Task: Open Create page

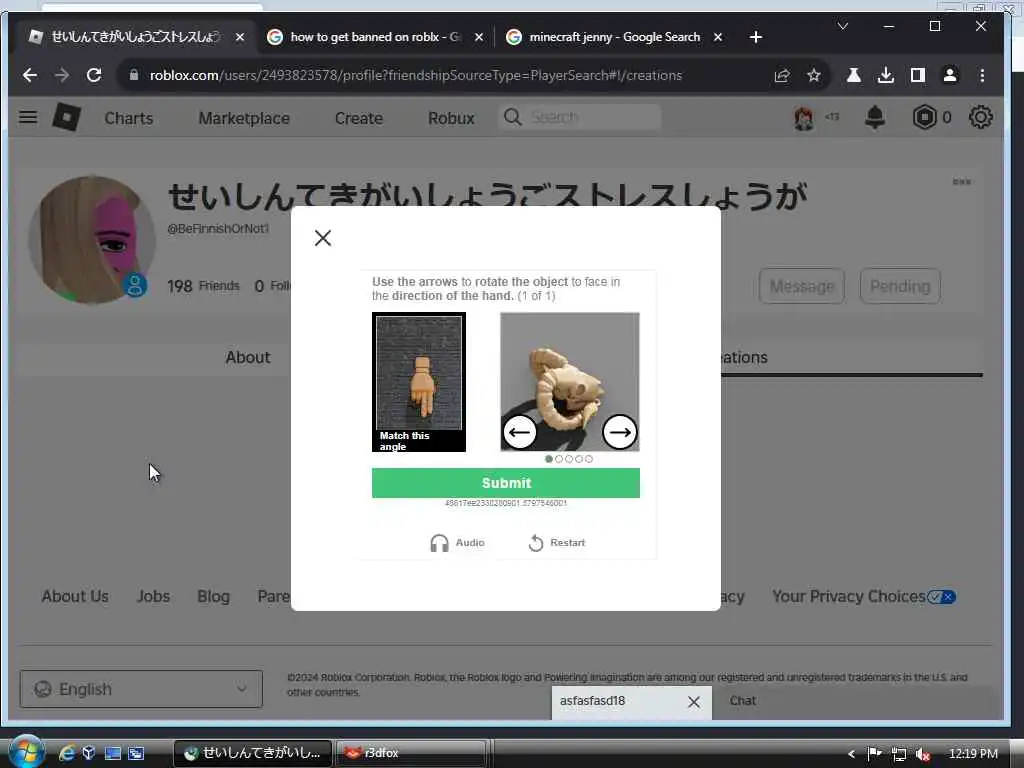Action: click(x=359, y=118)
